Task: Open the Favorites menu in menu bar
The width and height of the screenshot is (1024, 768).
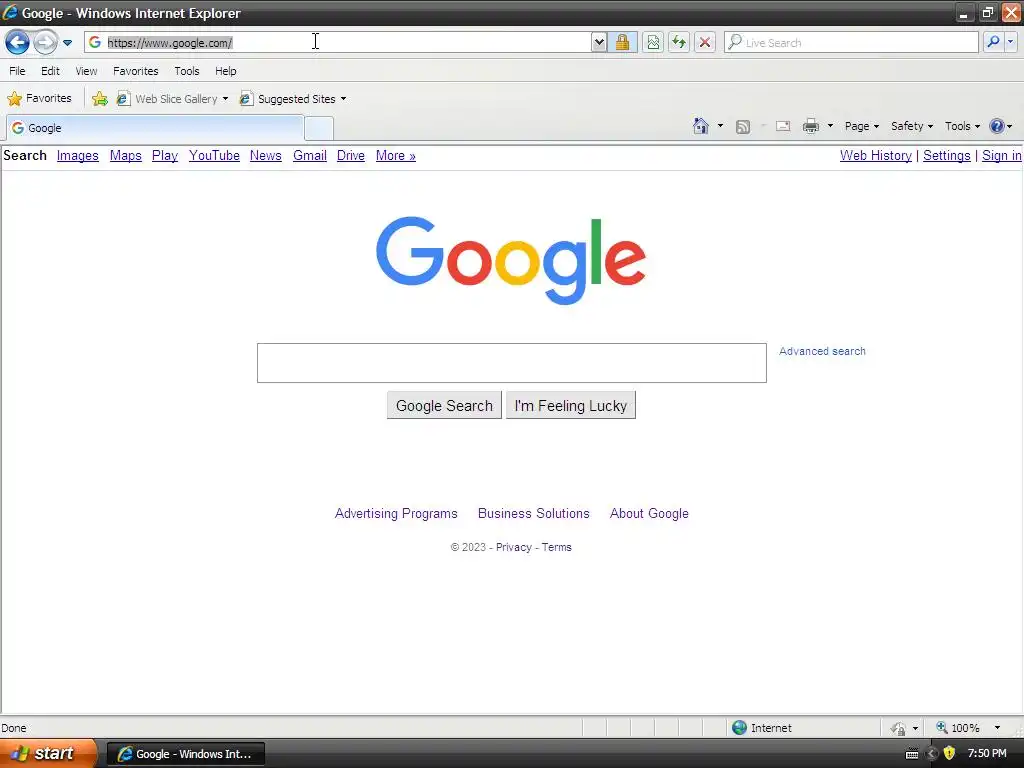Action: 136,71
